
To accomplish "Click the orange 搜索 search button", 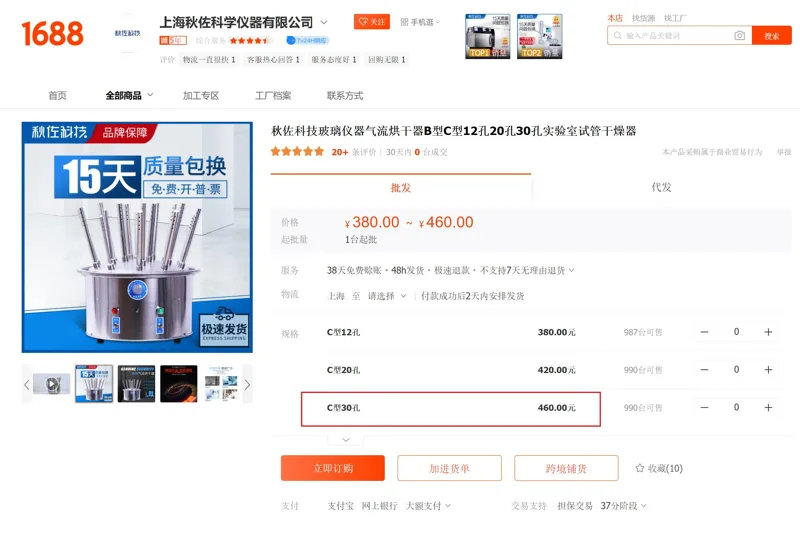I will point(771,36).
